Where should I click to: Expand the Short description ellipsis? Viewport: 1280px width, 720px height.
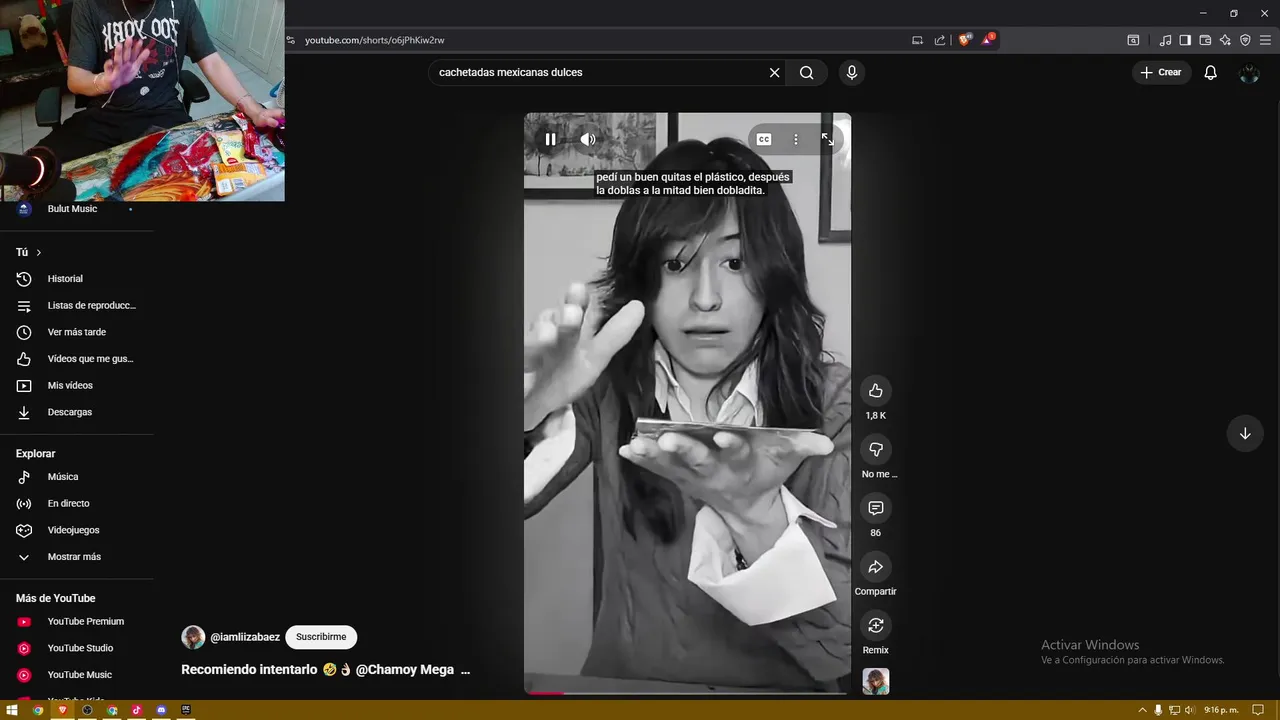(464, 670)
